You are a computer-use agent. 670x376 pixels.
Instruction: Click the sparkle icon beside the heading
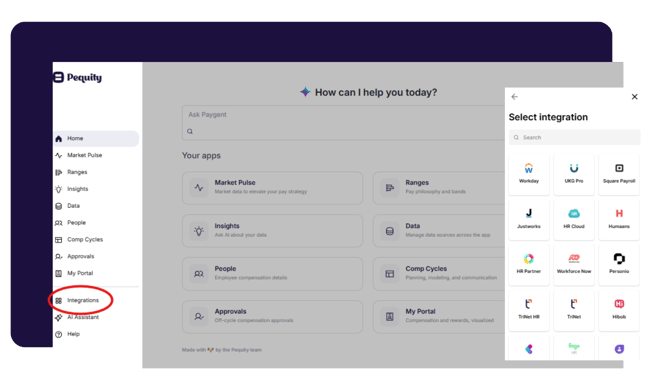[x=305, y=92]
